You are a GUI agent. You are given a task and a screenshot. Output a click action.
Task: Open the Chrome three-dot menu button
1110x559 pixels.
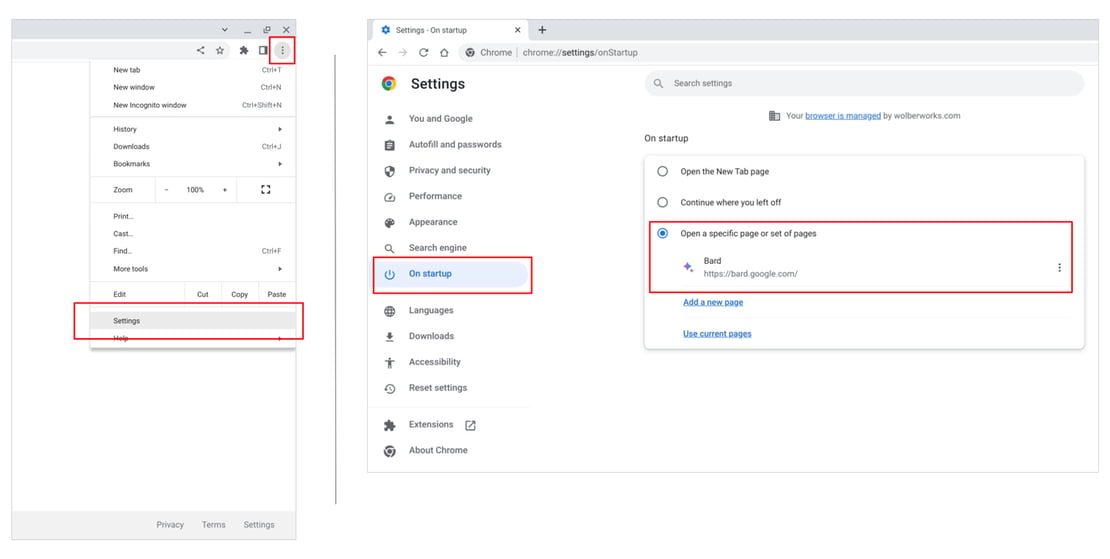(x=282, y=50)
